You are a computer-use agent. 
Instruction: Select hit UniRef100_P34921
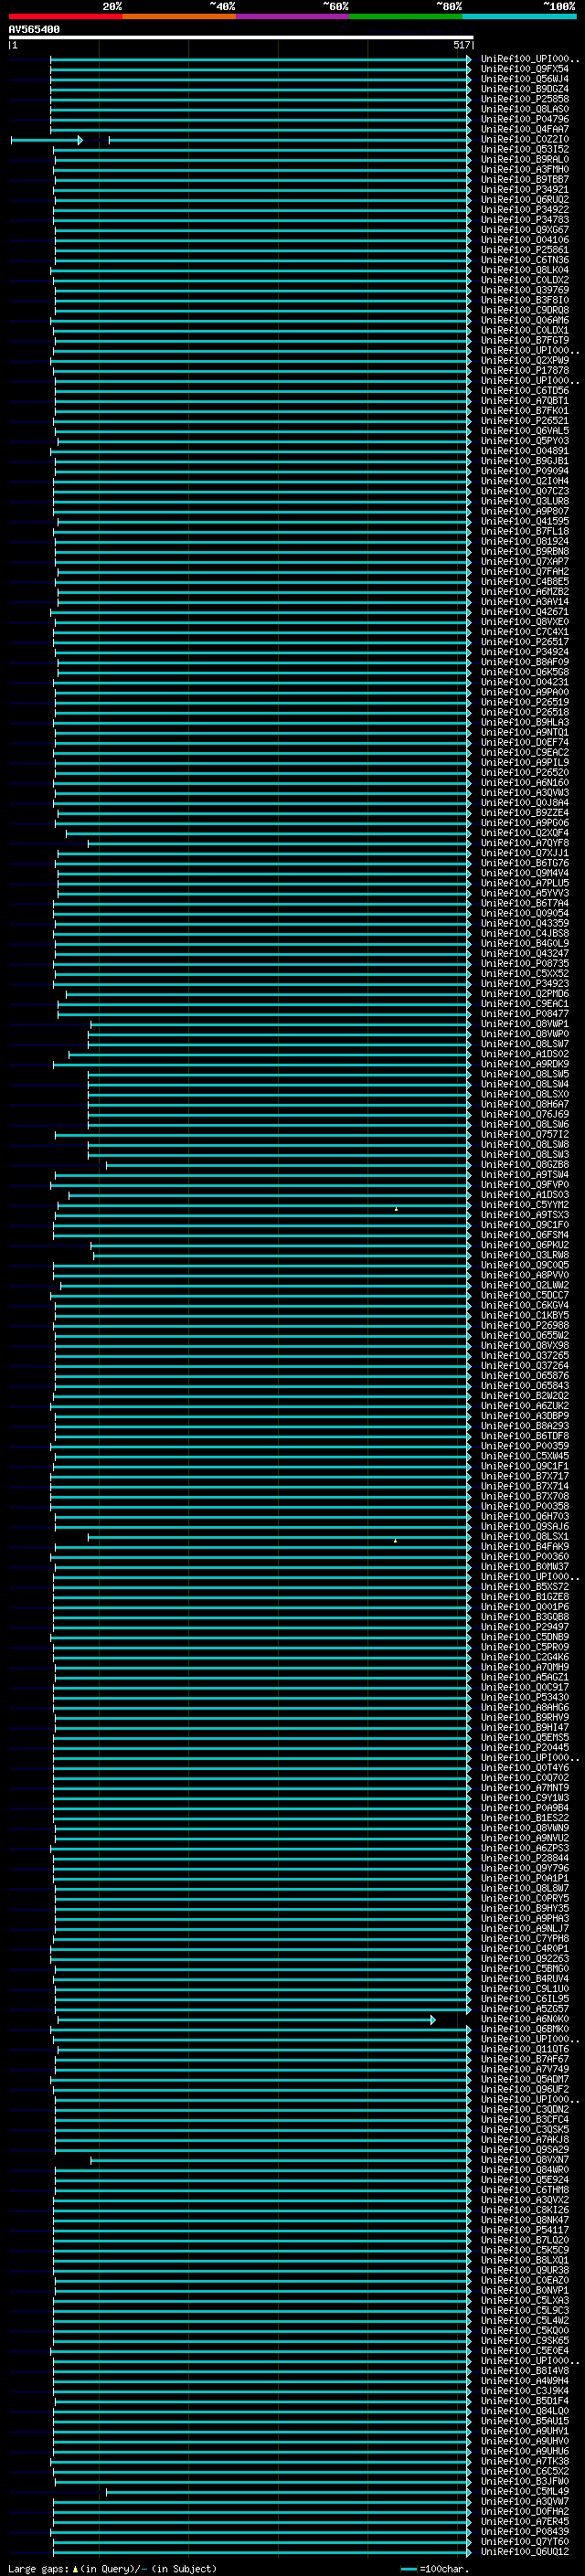click(x=524, y=190)
